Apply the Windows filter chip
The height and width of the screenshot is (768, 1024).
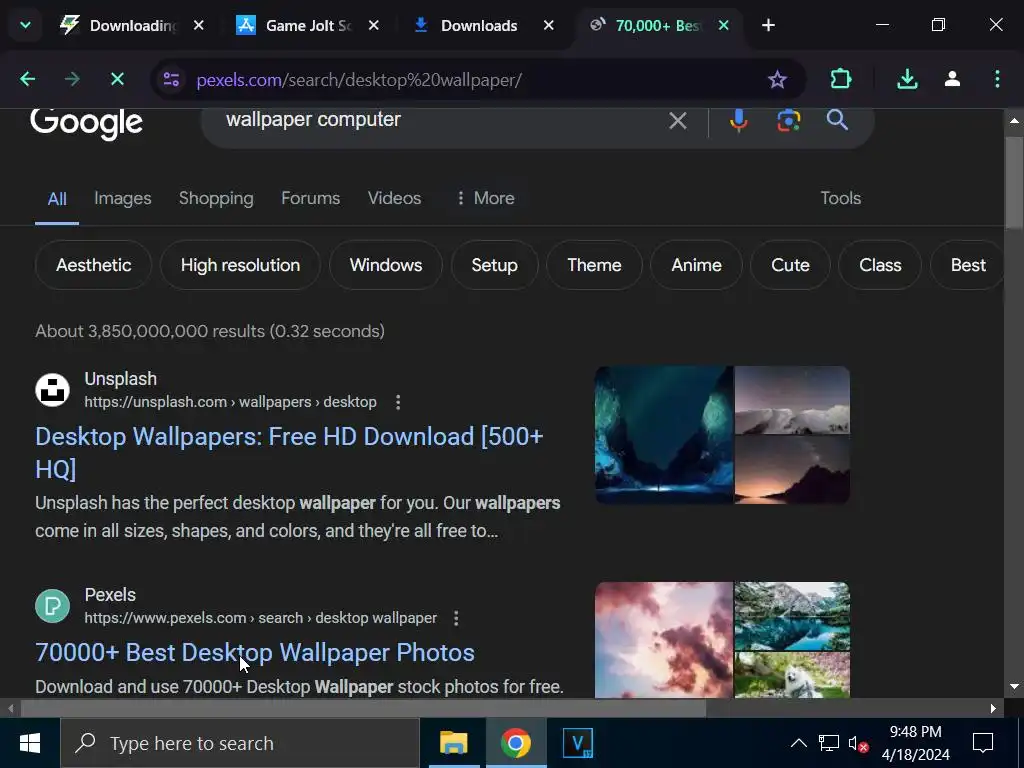coord(386,265)
